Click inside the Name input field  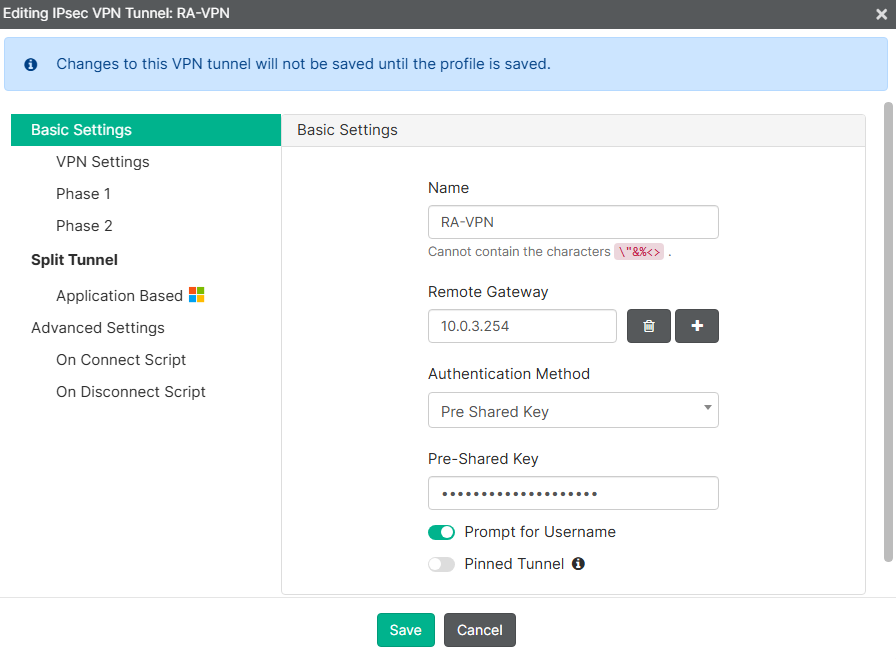click(573, 221)
